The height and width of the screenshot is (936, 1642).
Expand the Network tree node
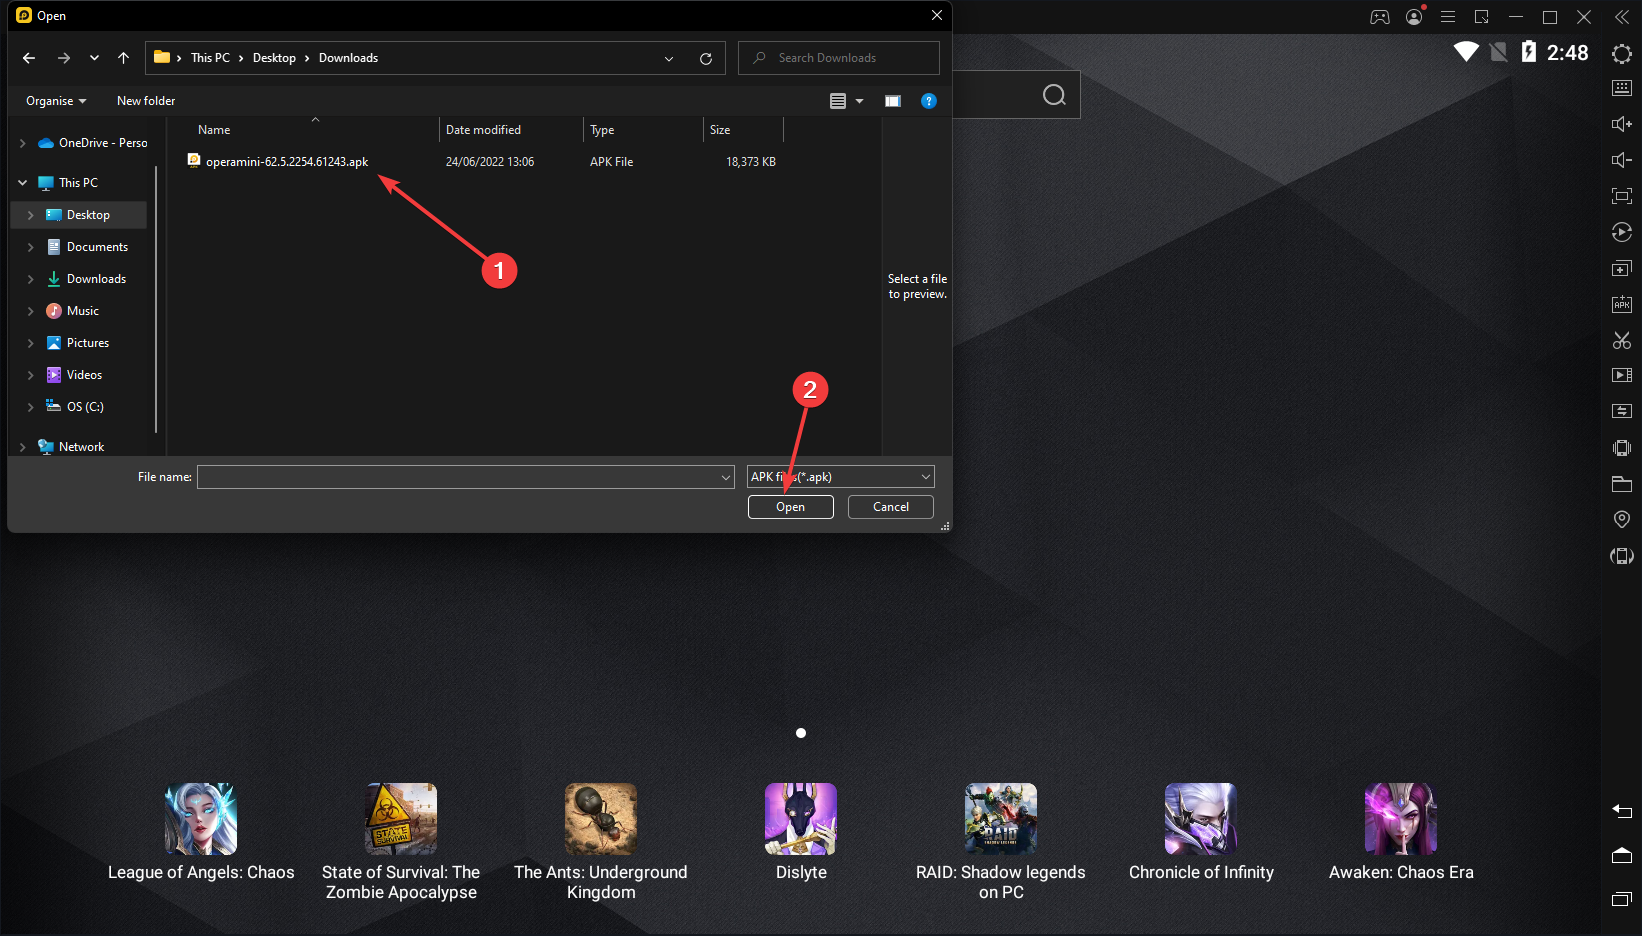(22, 447)
